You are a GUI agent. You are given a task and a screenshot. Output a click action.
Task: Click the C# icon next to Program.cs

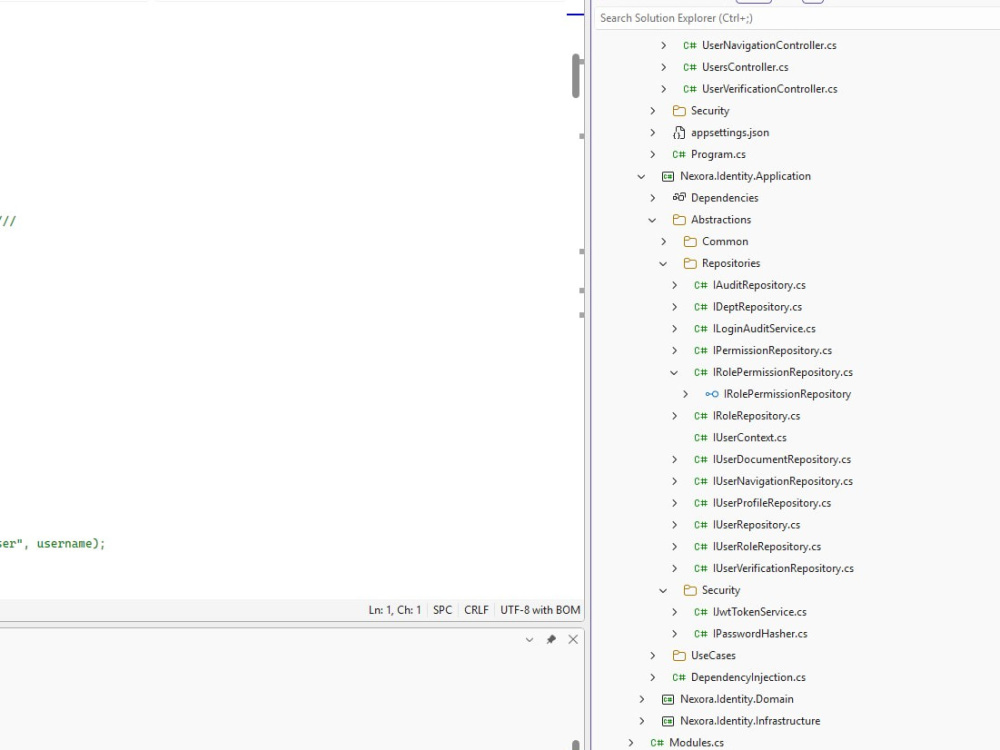679,154
